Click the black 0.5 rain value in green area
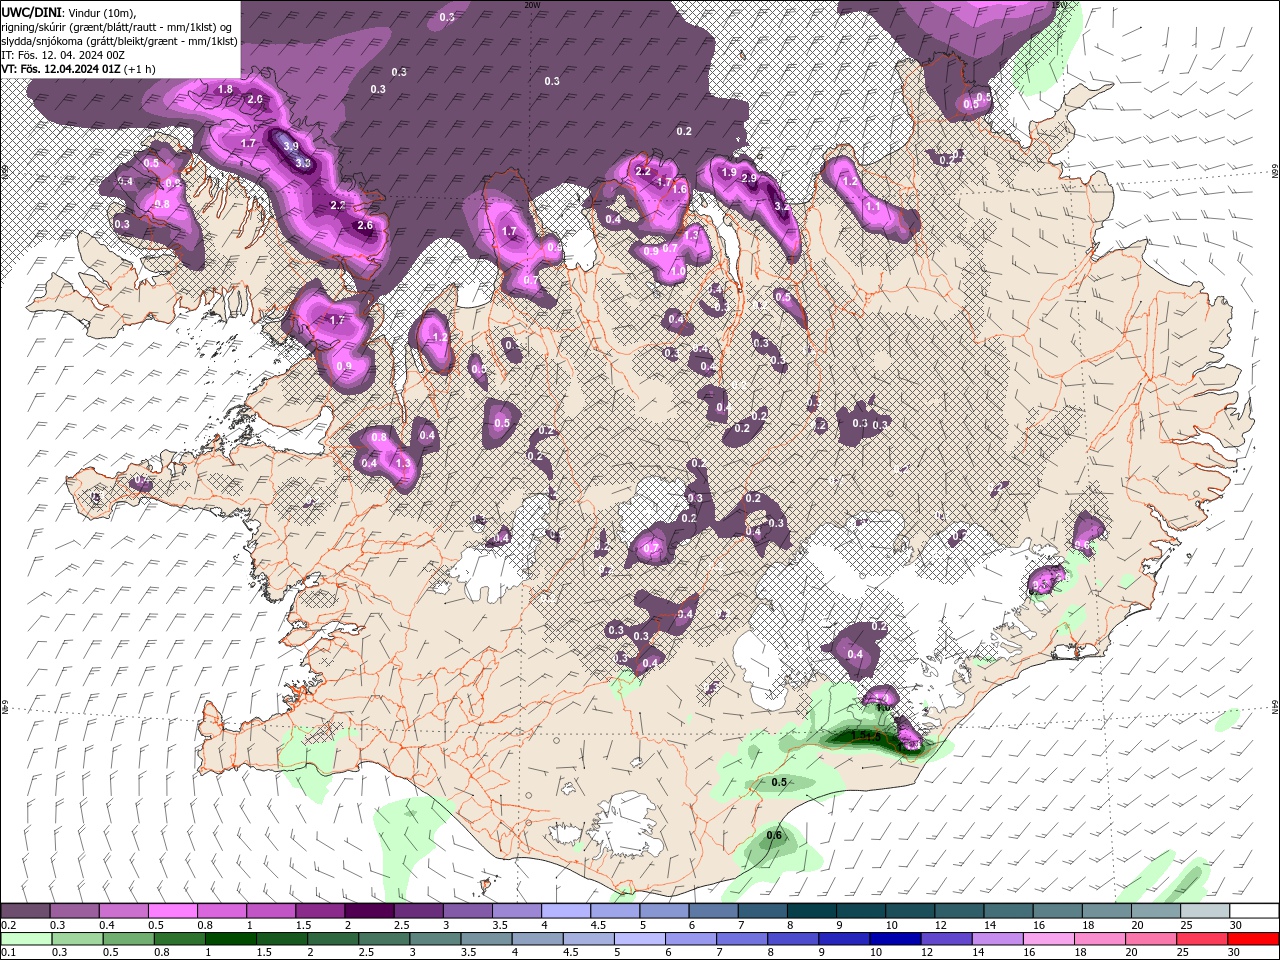 779,782
